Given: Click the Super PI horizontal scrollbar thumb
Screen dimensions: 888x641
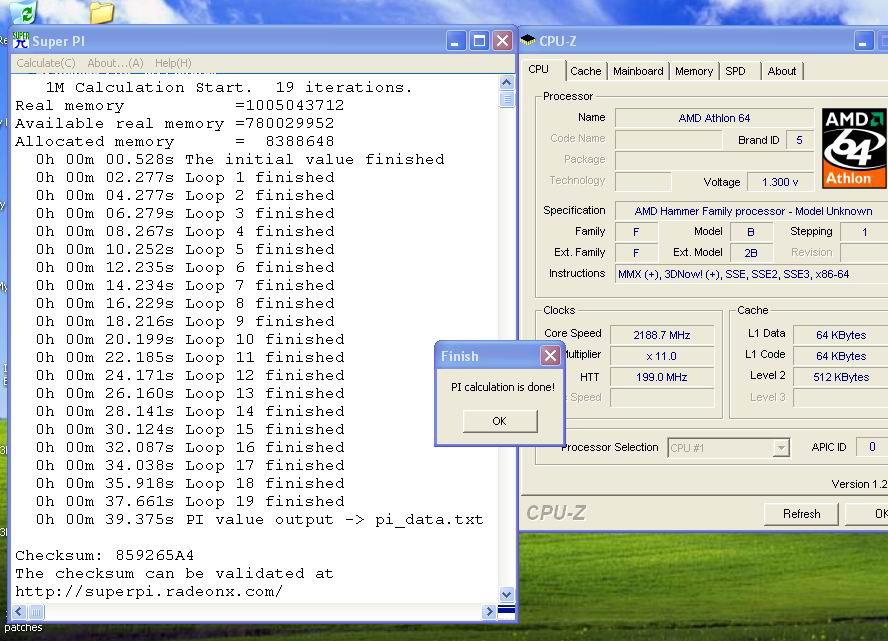Looking at the screenshot, I should (x=36, y=612).
